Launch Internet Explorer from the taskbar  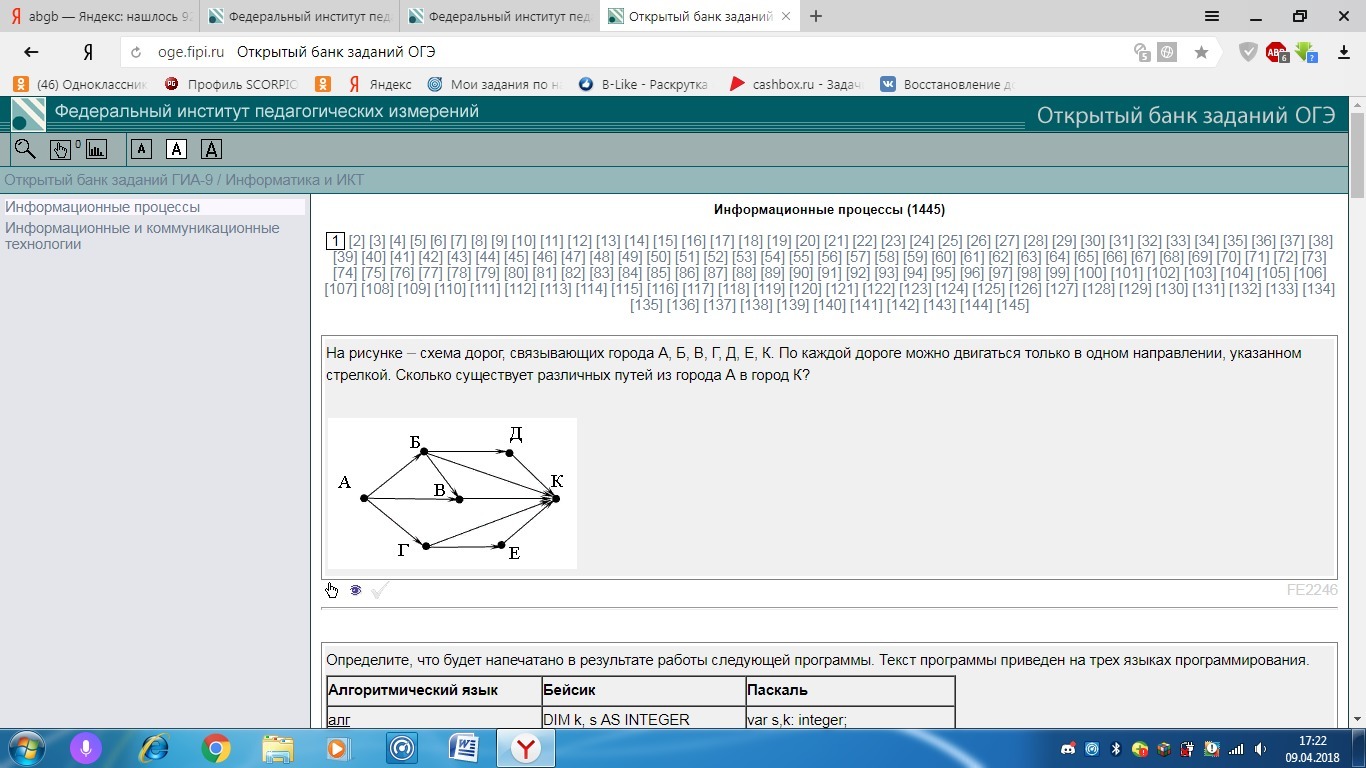(154, 748)
